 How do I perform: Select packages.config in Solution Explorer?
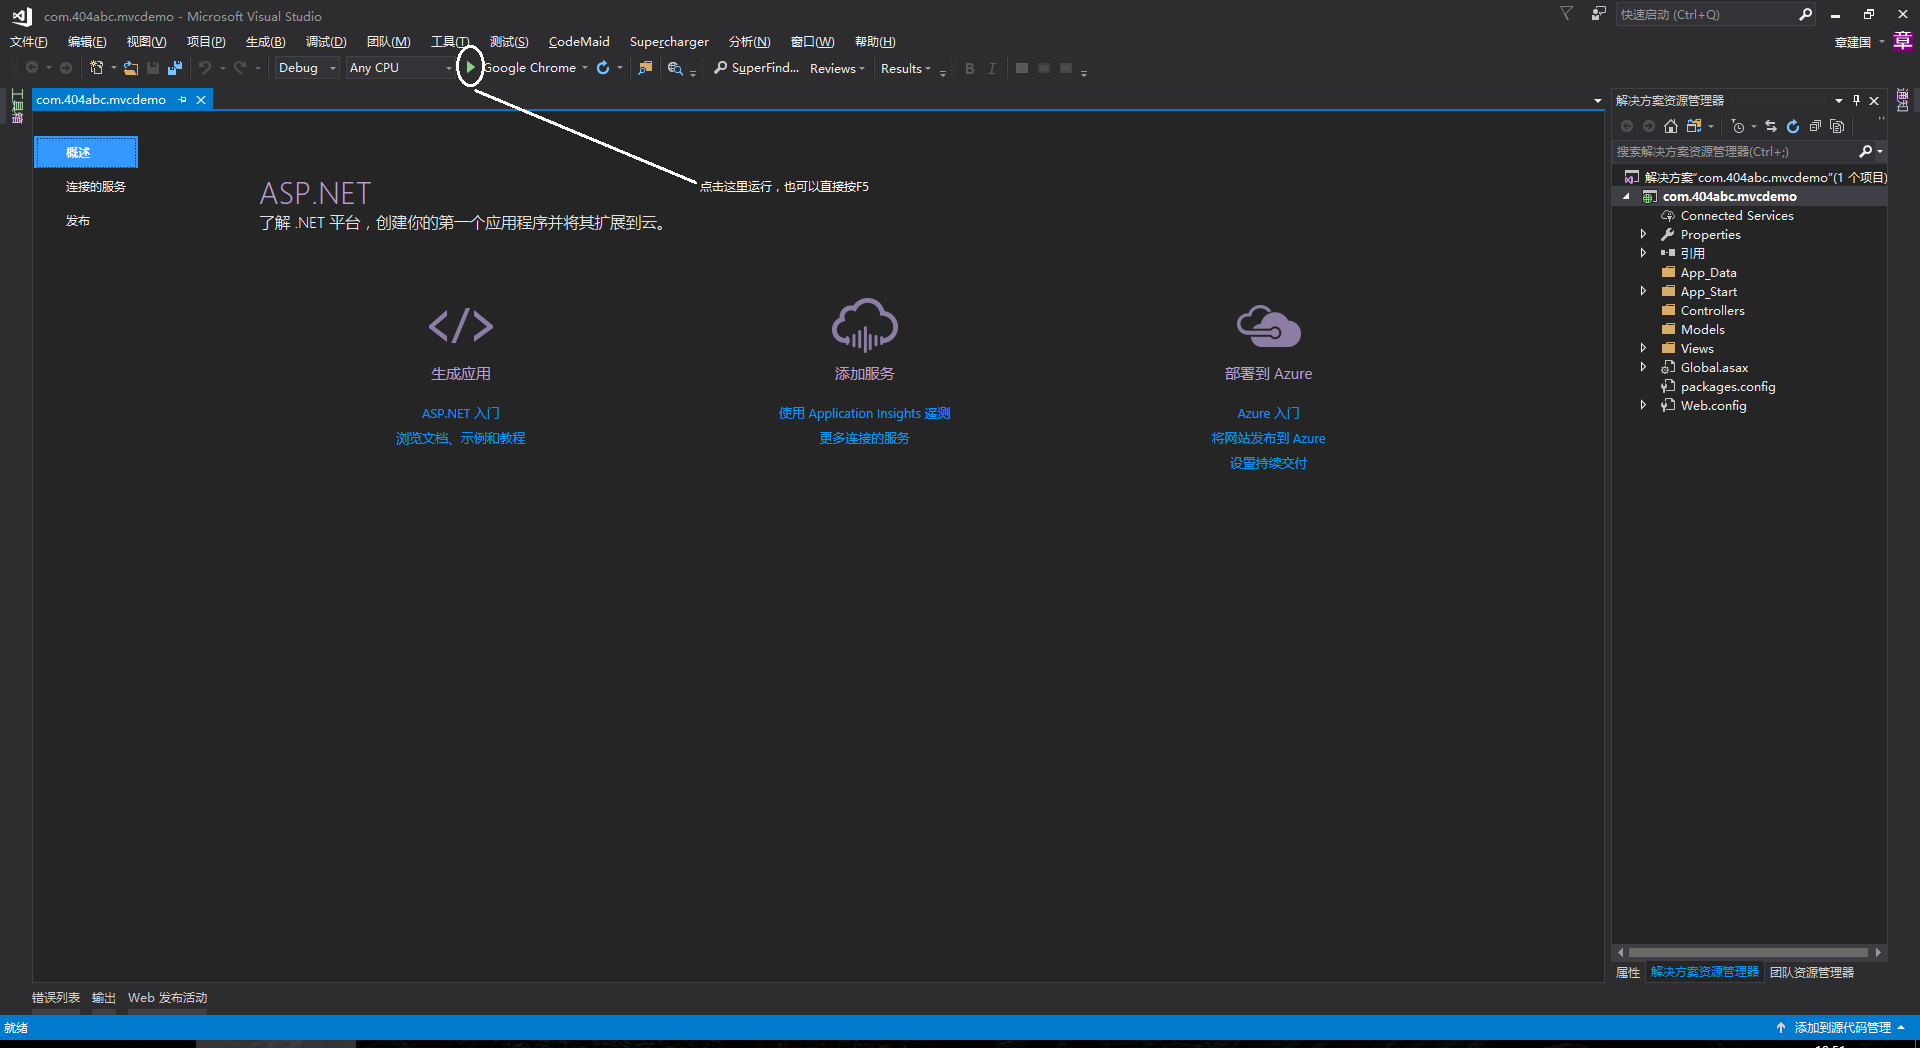pyautogui.click(x=1727, y=386)
